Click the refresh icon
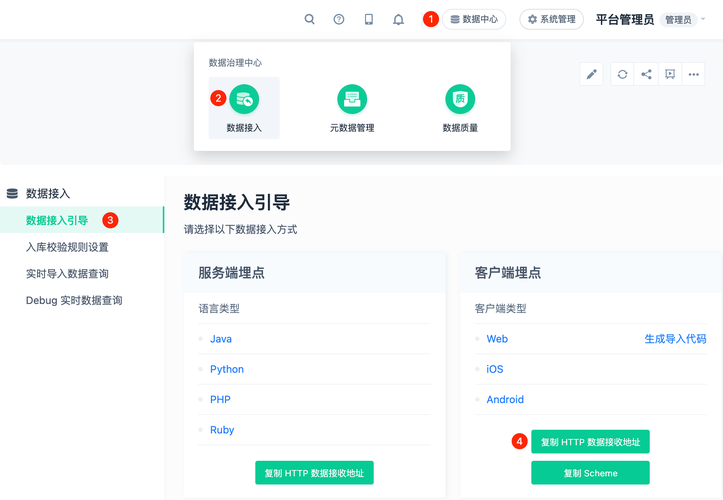The width and height of the screenshot is (723, 500). (622, 74)
